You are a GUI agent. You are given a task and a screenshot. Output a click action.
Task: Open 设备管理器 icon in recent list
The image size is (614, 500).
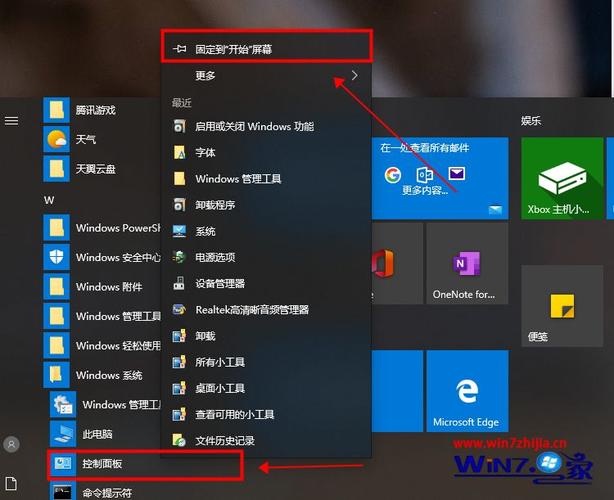coord(179,283)
